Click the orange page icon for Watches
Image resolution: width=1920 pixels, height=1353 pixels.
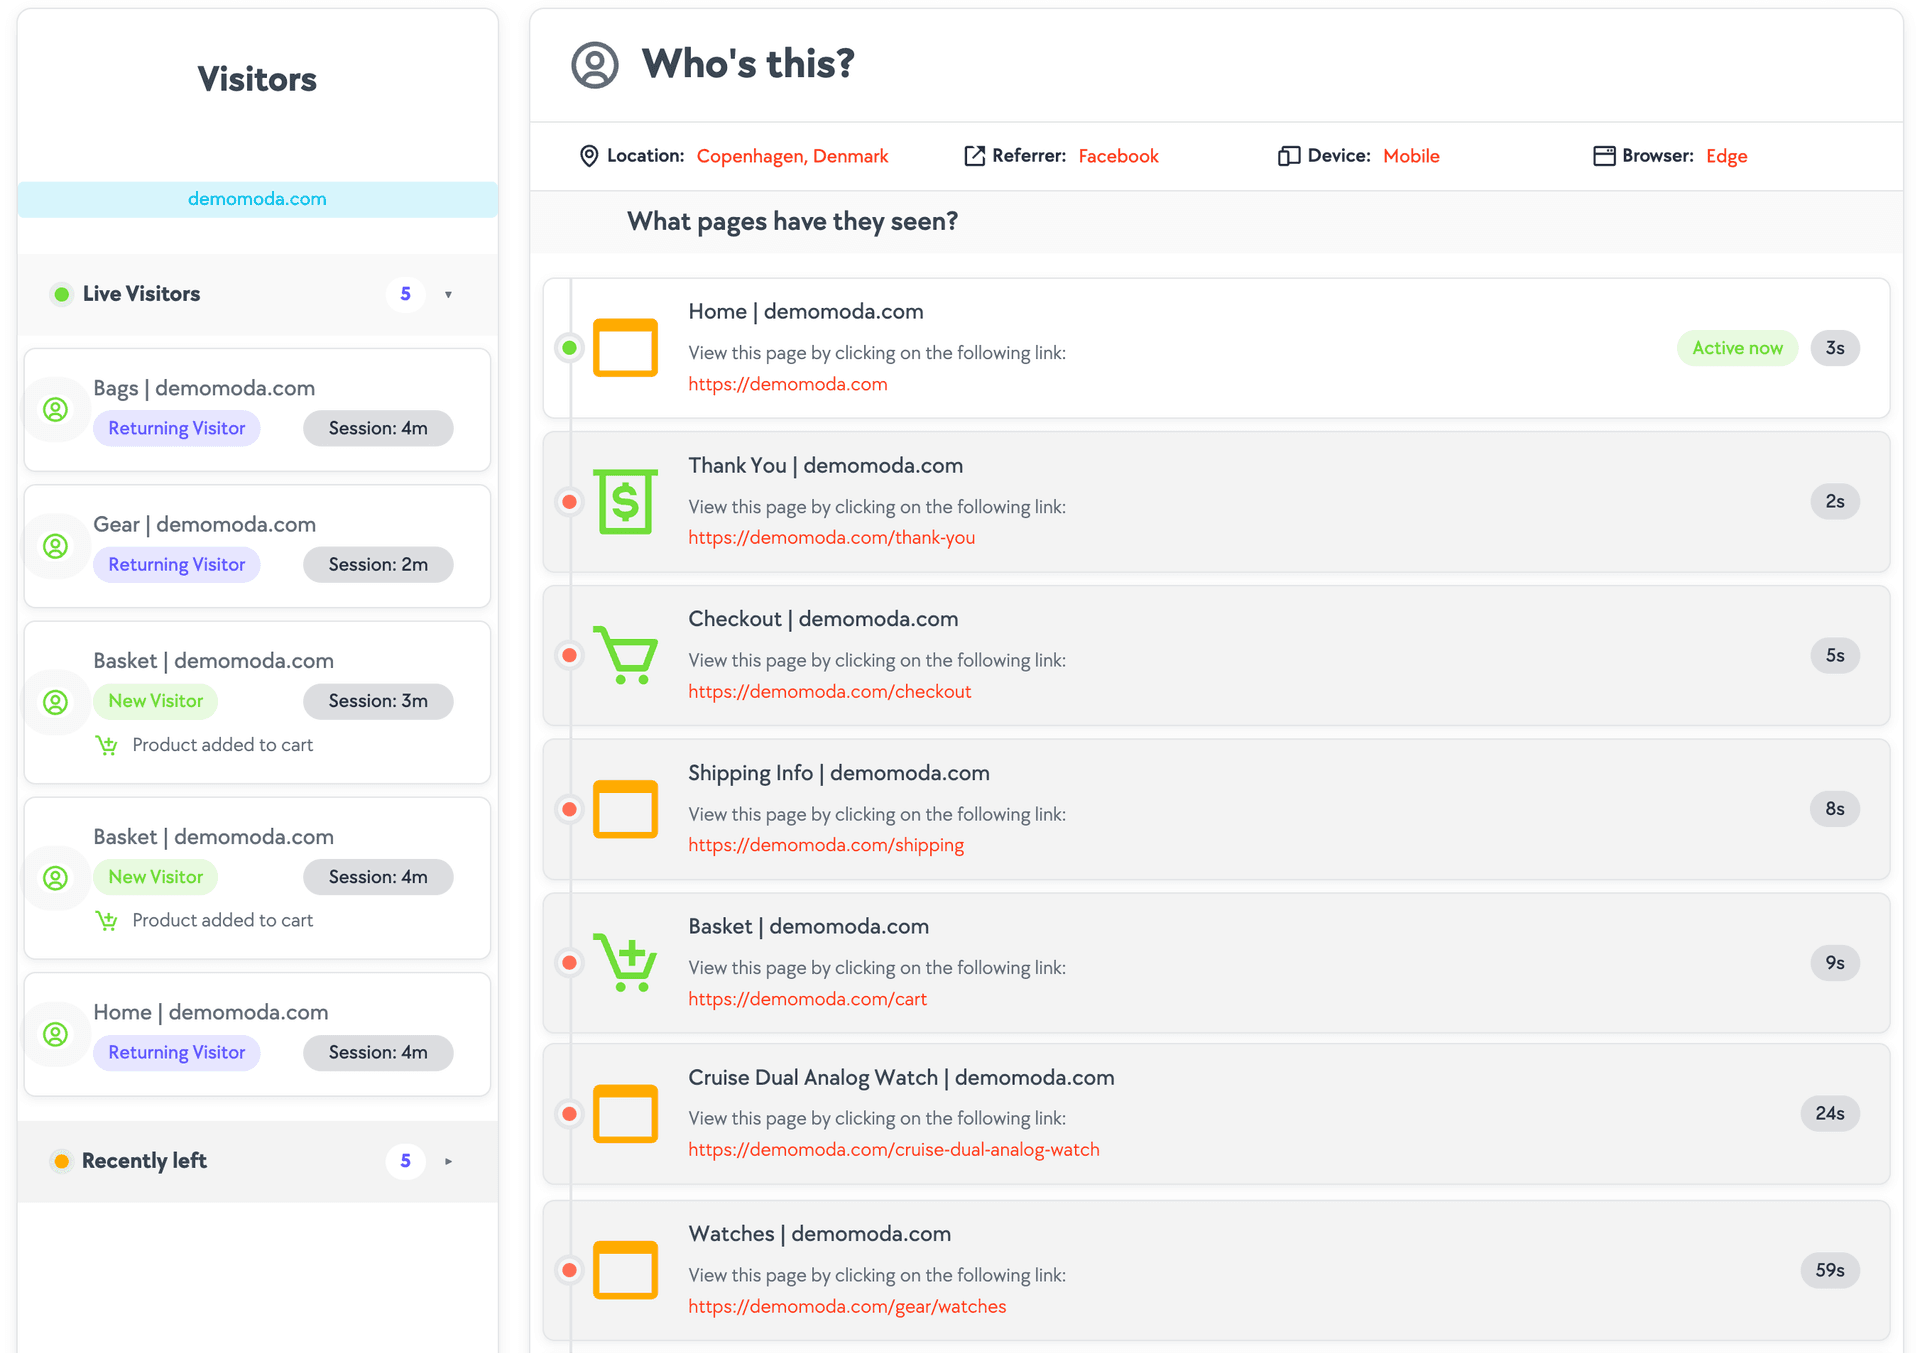[x=625, y=1270]
